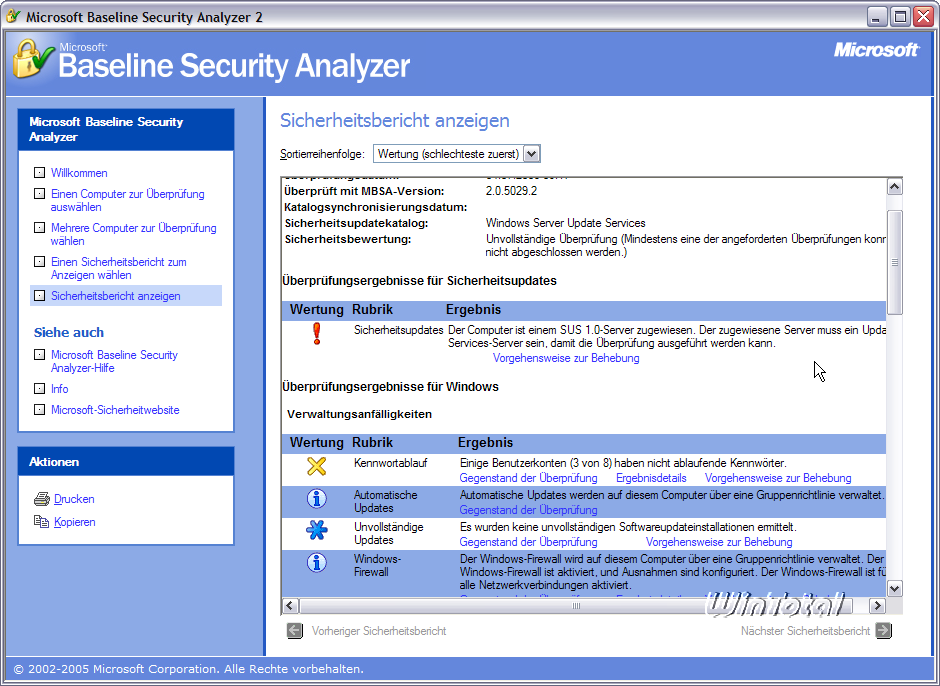Maximize the Baseline Security Analyzer window
This screenshot has height=686, width=940.
900,17
